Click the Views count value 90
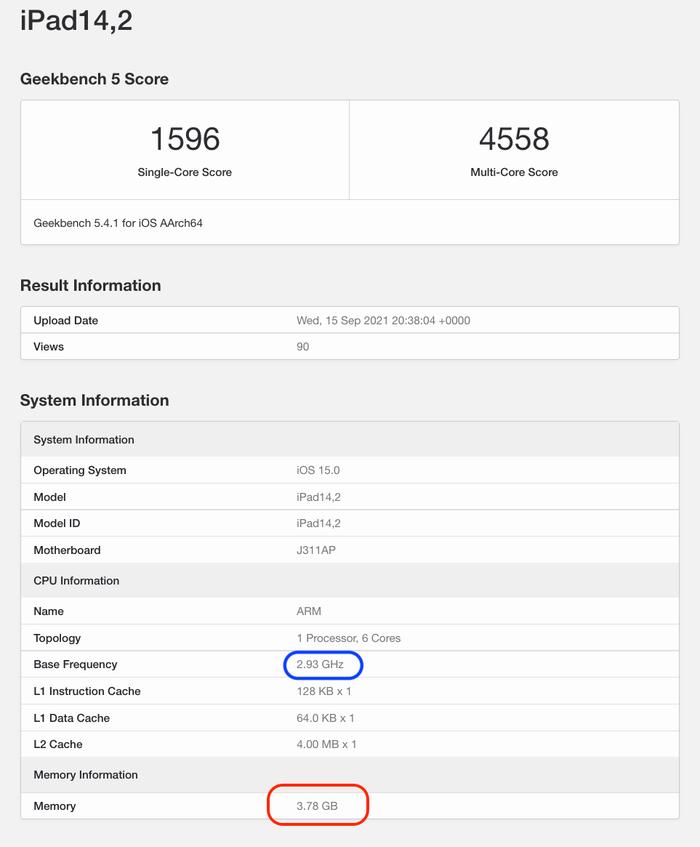700x847 pixels. tap(302, 347)
